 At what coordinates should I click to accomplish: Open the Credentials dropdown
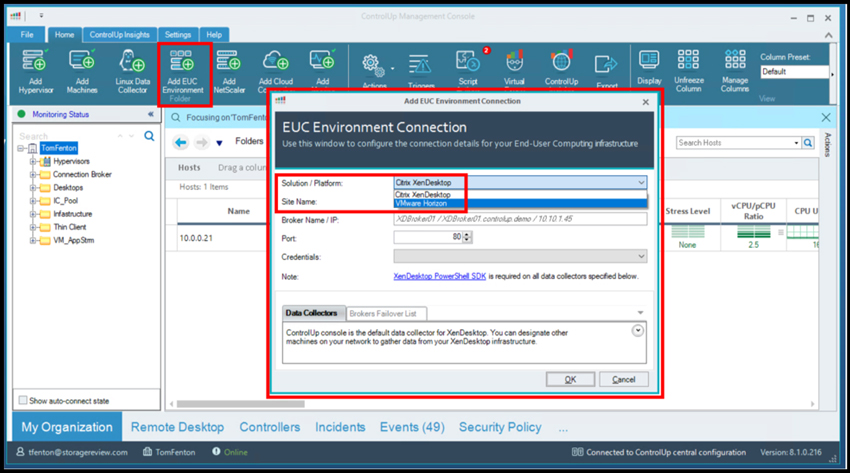click(520, 256)
